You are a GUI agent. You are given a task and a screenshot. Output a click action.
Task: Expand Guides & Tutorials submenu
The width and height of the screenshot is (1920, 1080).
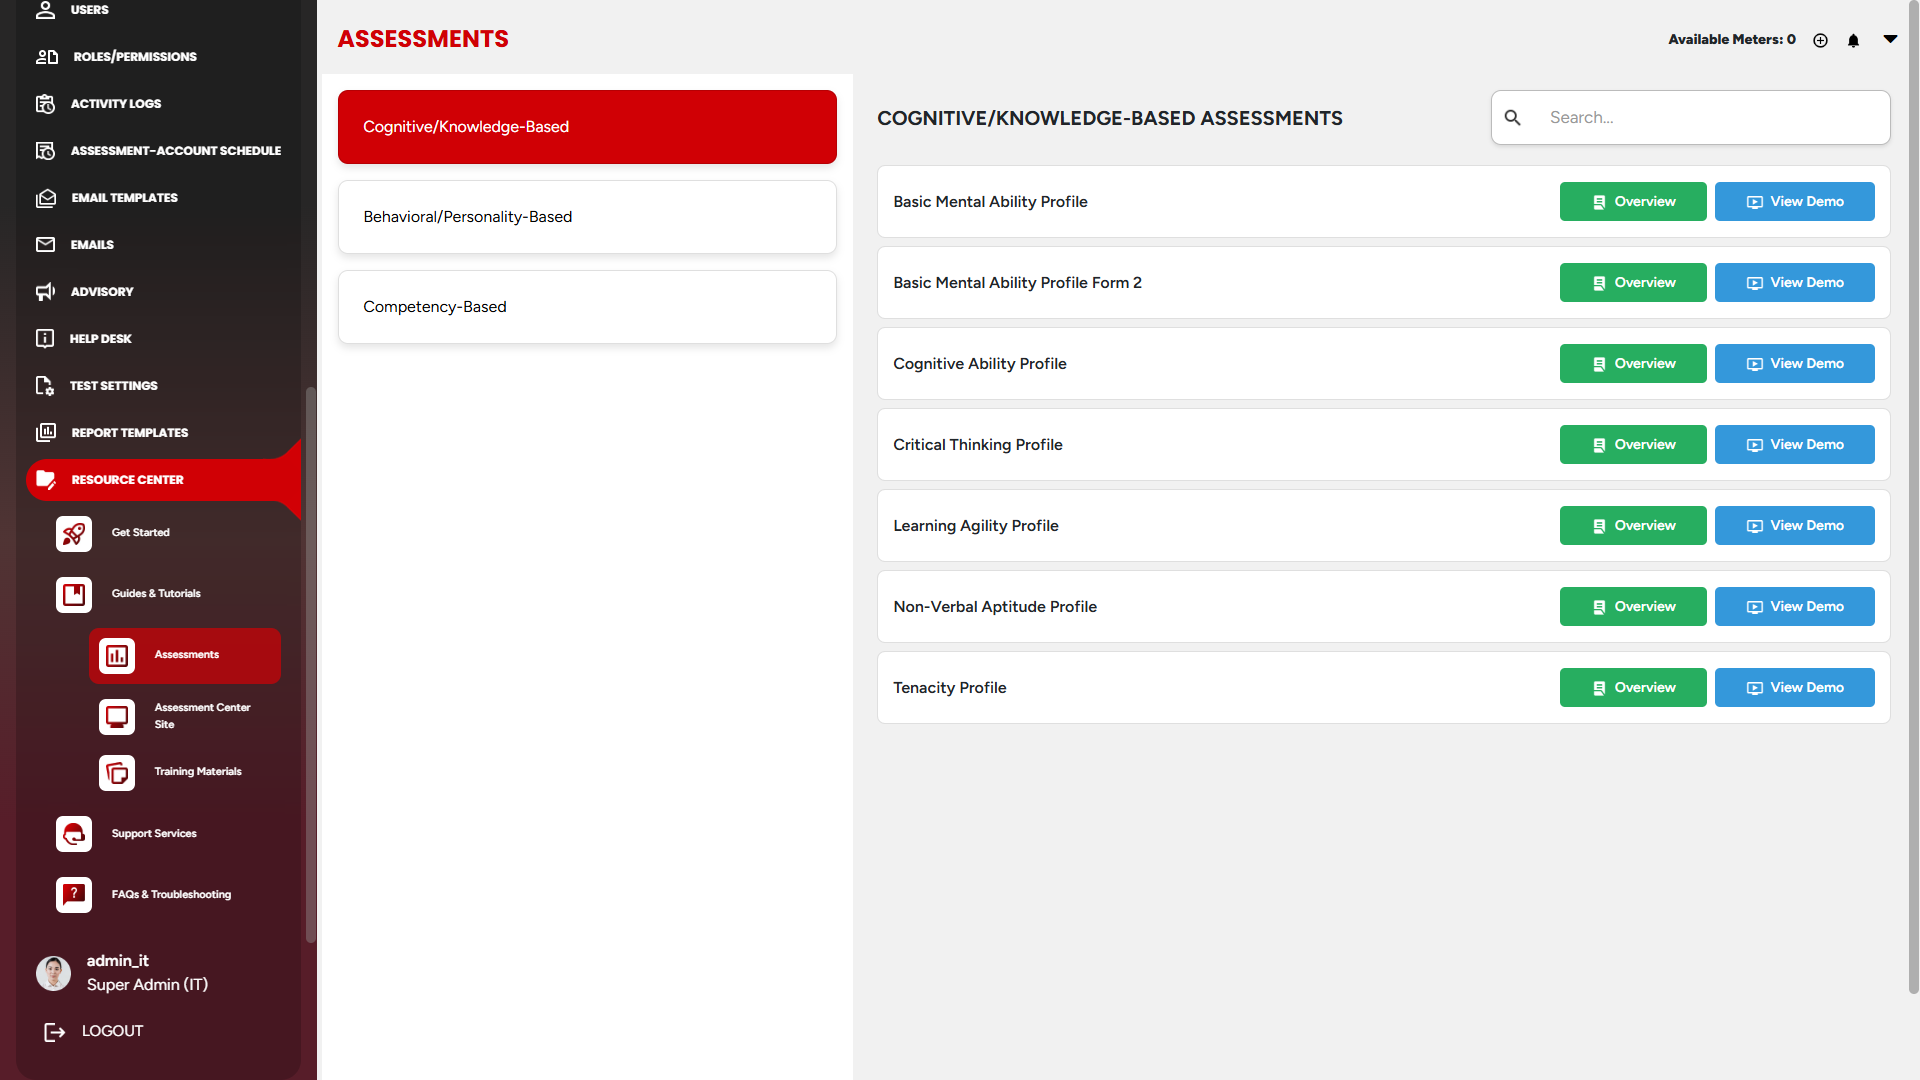pyautogui.click(x=156, y=594)
